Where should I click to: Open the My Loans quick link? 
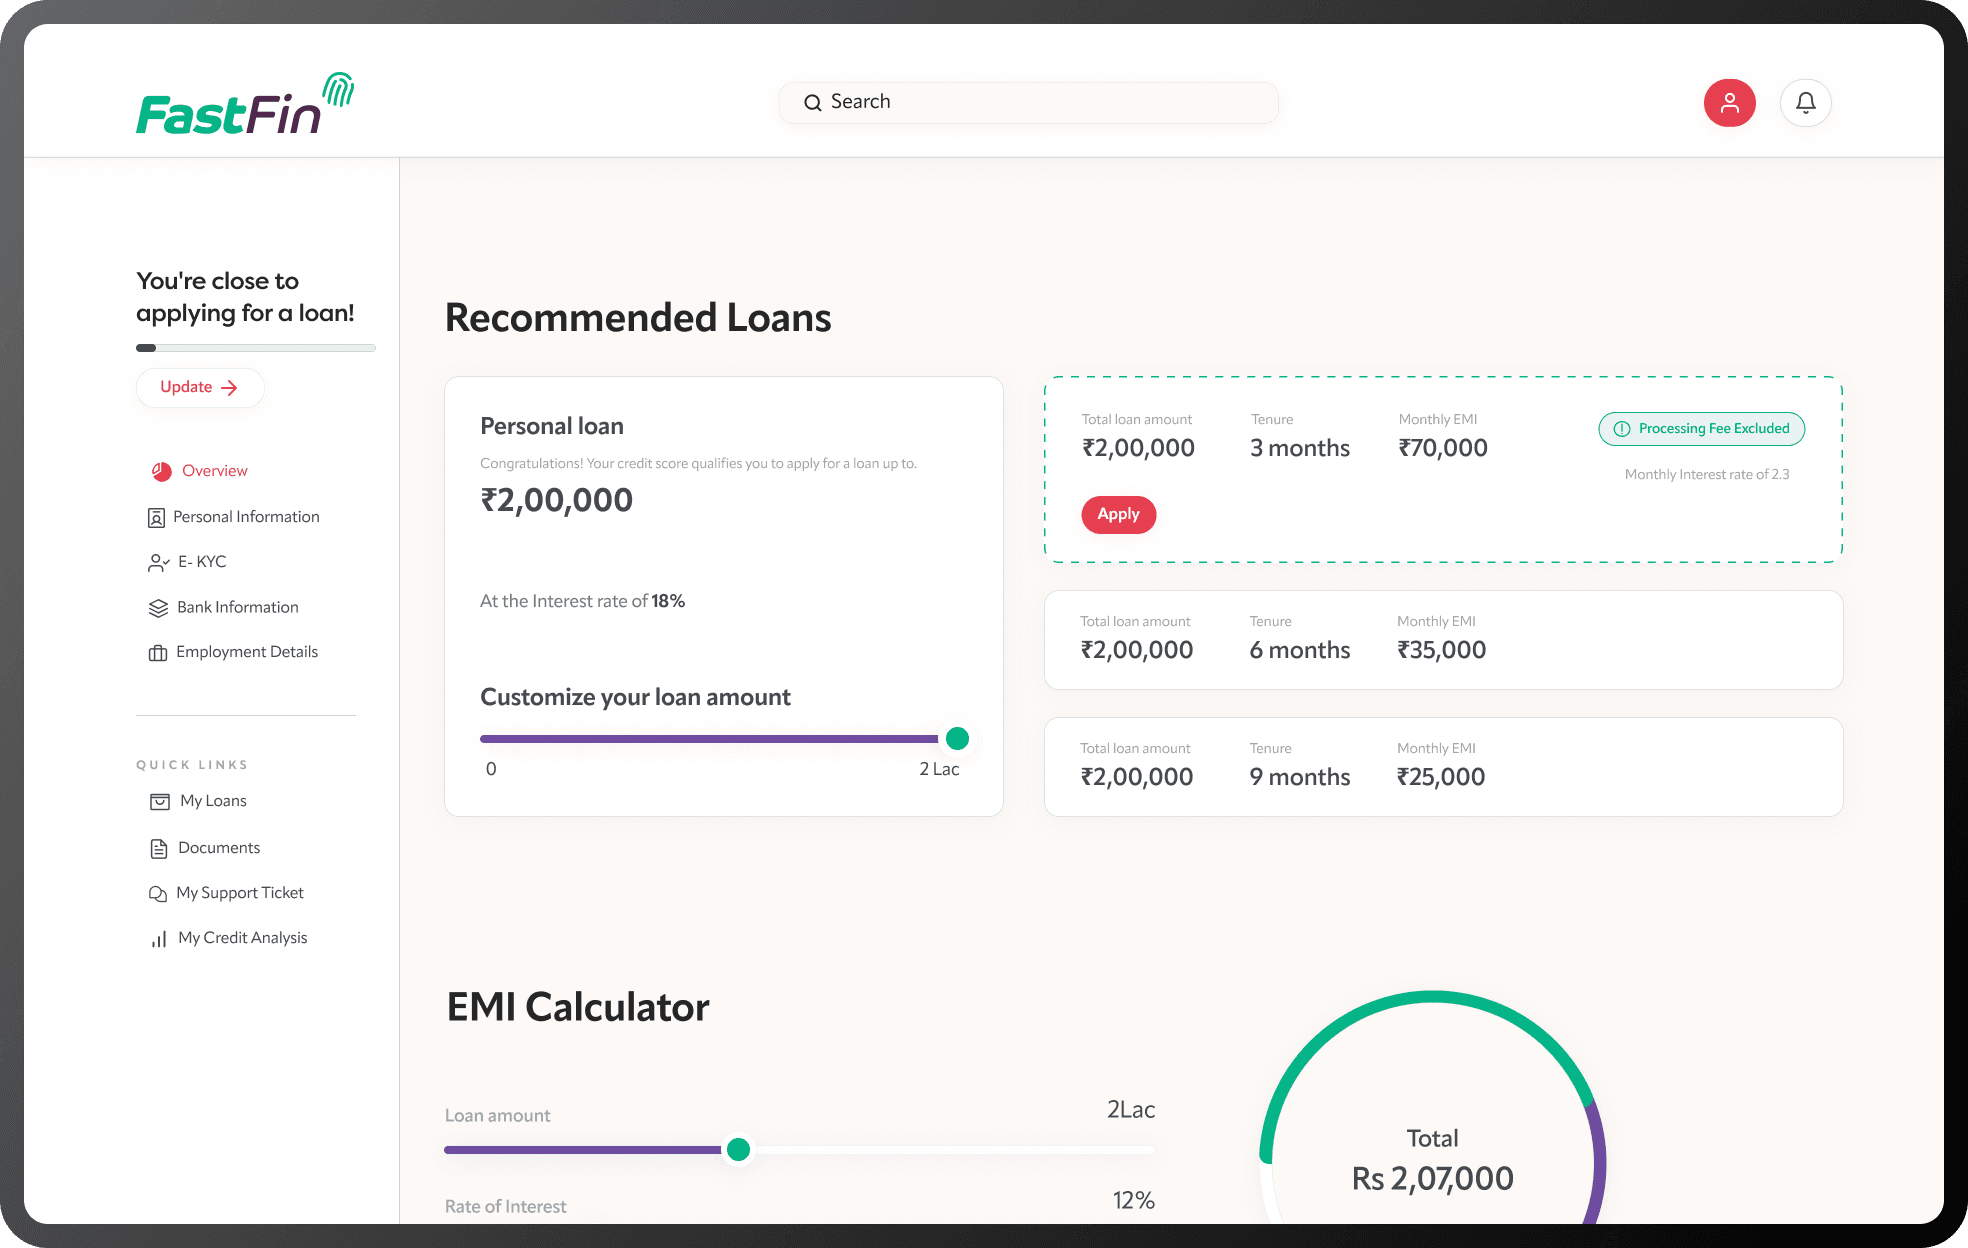(x=212, y=801)
